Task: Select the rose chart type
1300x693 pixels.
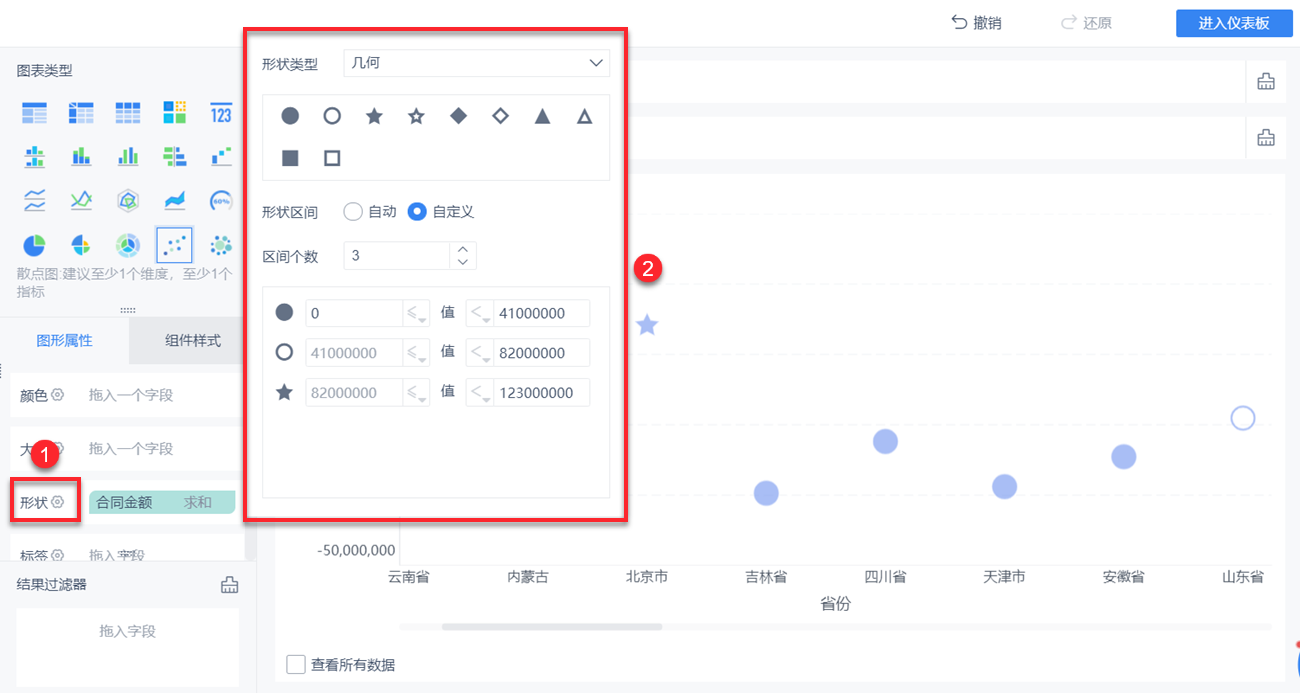Action: 81,244
